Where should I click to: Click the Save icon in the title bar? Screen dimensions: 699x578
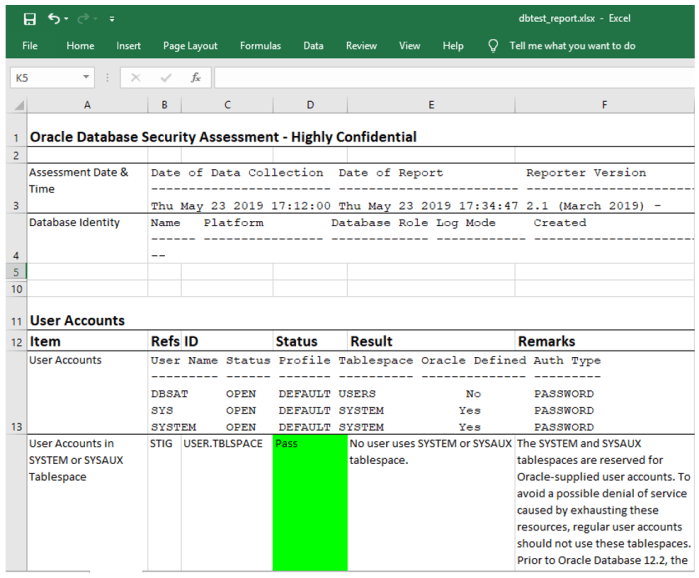[29, 18]
